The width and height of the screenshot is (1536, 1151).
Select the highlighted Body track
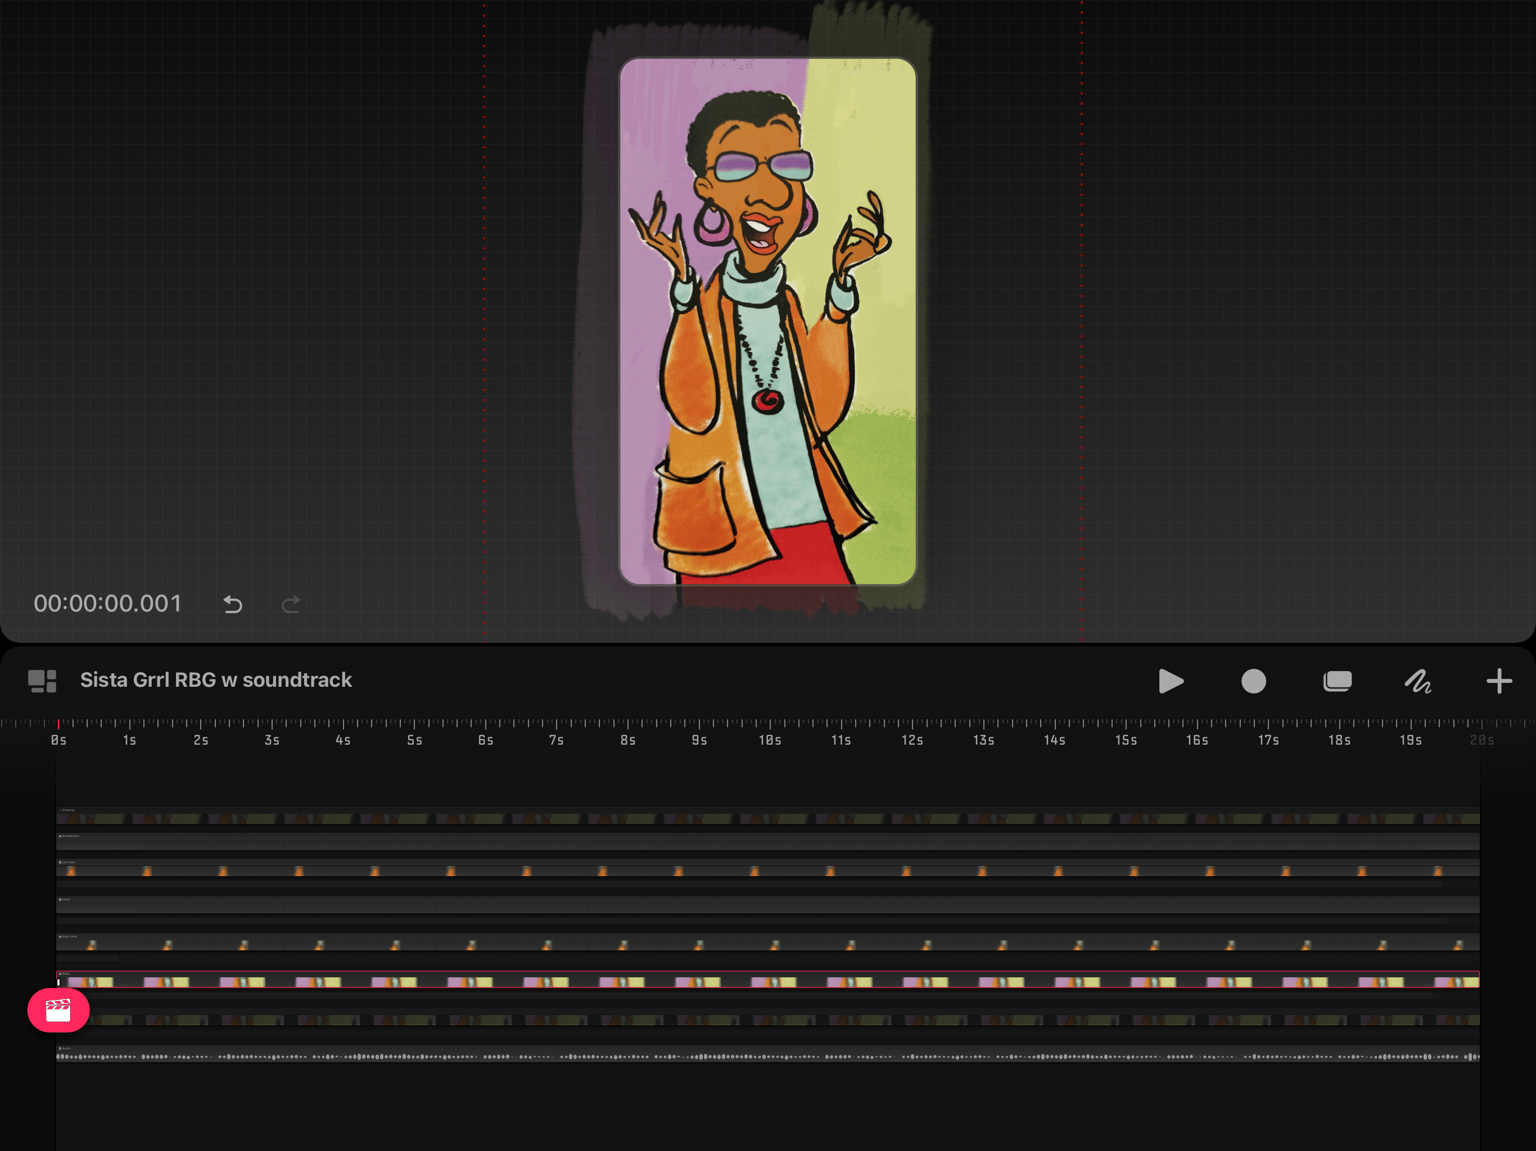[768, 979]
